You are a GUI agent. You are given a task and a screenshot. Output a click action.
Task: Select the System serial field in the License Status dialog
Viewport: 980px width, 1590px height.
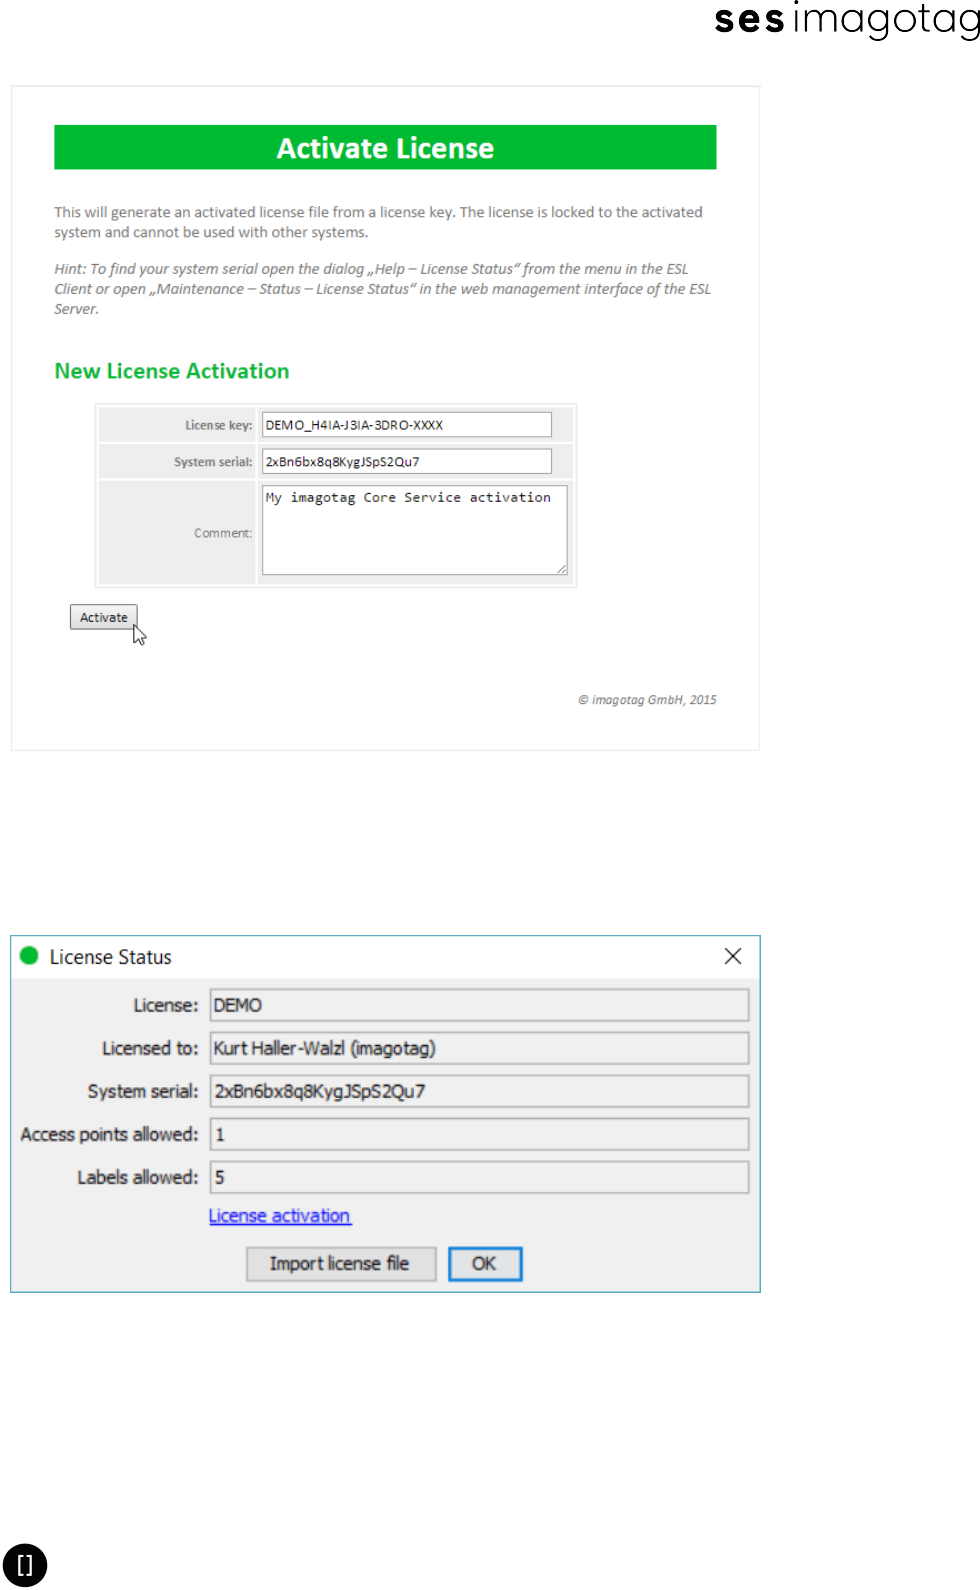[x=479, y=1091]
